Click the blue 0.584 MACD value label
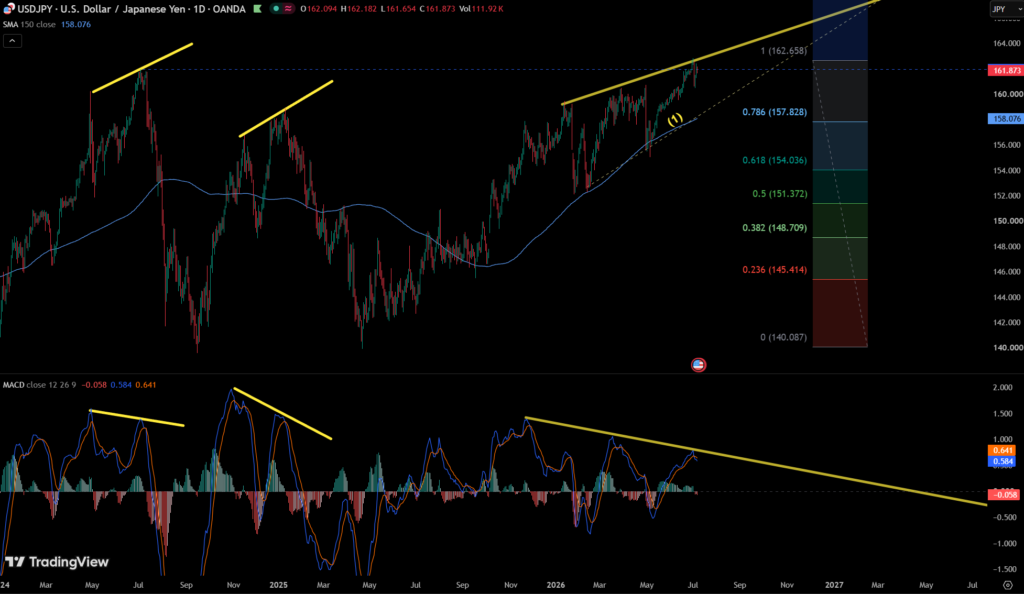This screenshot has height=594, width=1024. (1002, 461)
